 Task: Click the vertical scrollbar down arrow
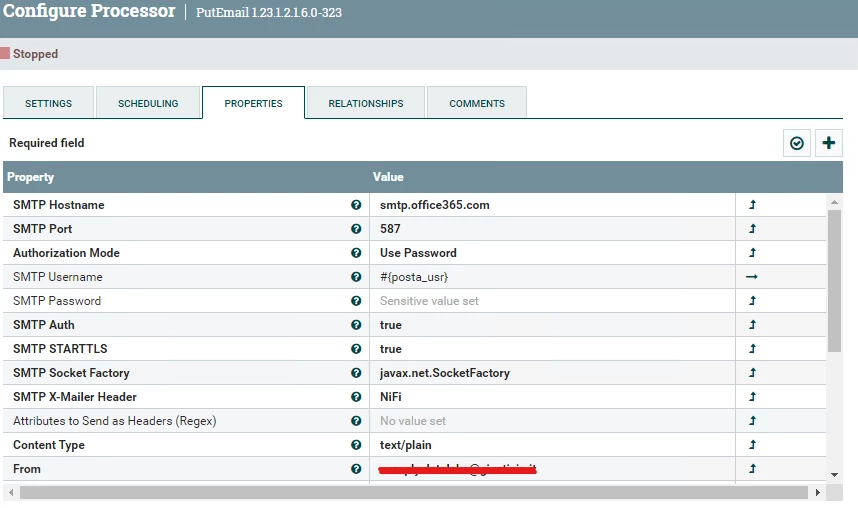click(834, 475)
